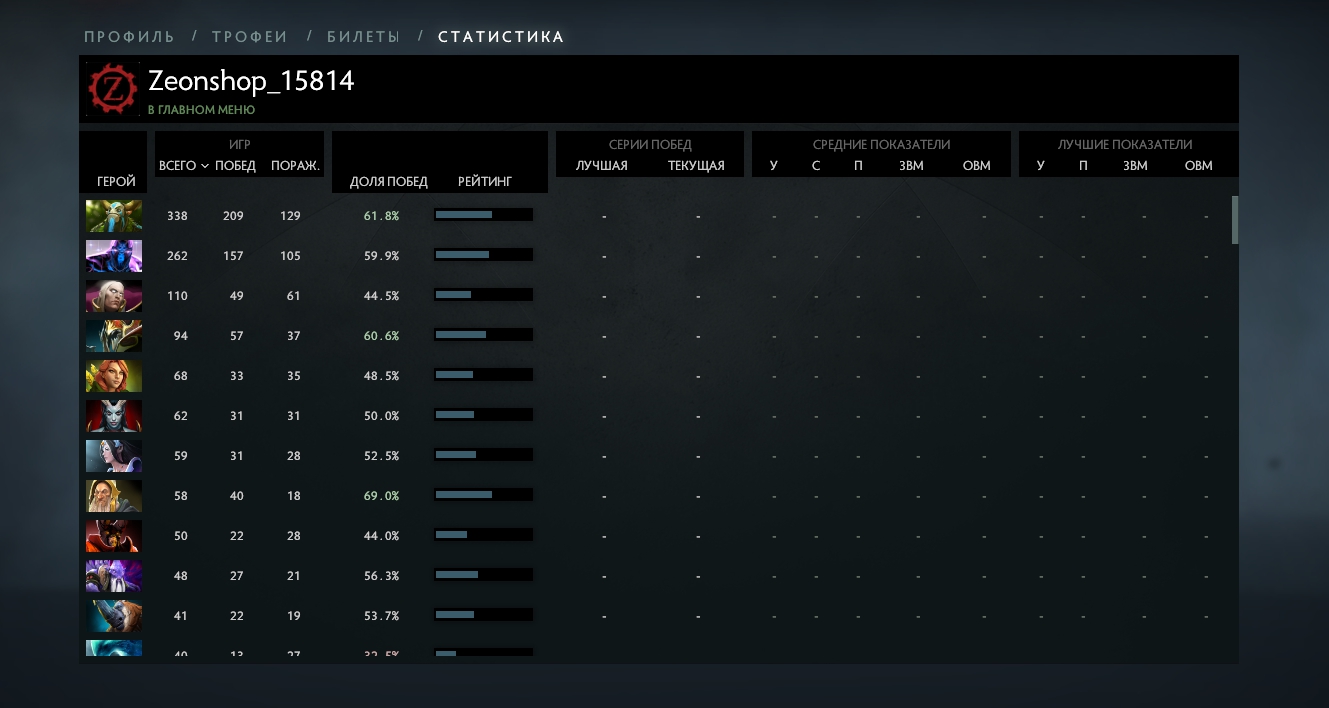The height and width of the screenshot is (708, 1329).
Task: Sort by ЗВМ under СРЕДНИЕ ПОКАЗАТЕЛИ
Action: tap(912, 166)
